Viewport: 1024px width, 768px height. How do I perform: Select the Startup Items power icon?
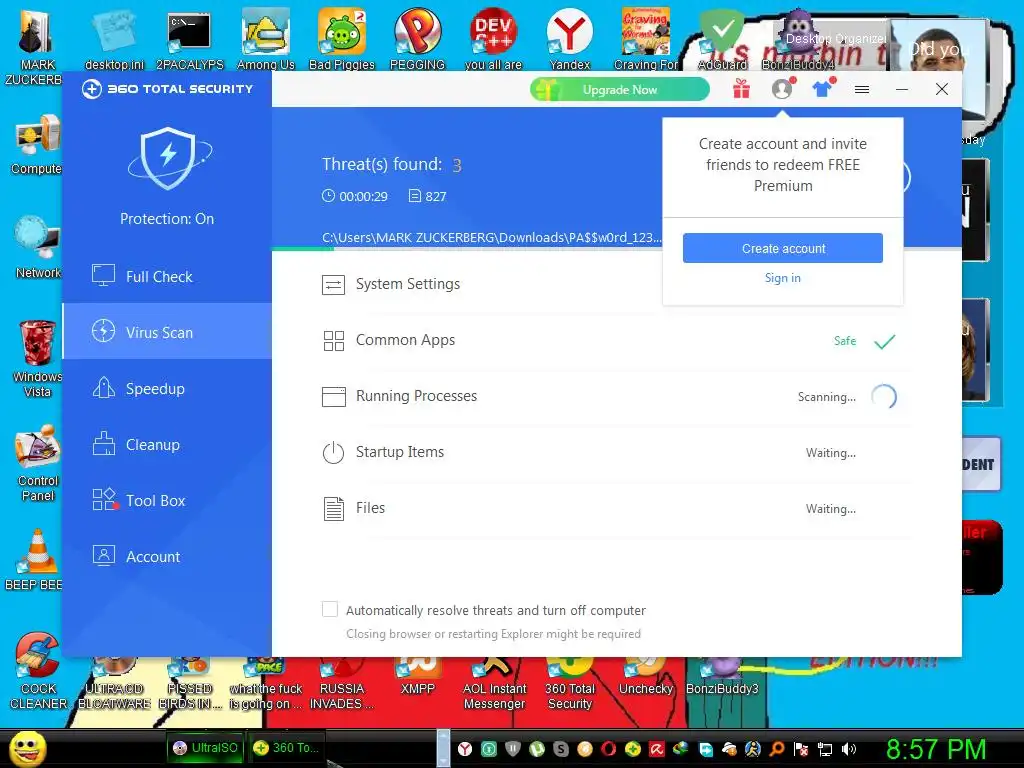333,453
